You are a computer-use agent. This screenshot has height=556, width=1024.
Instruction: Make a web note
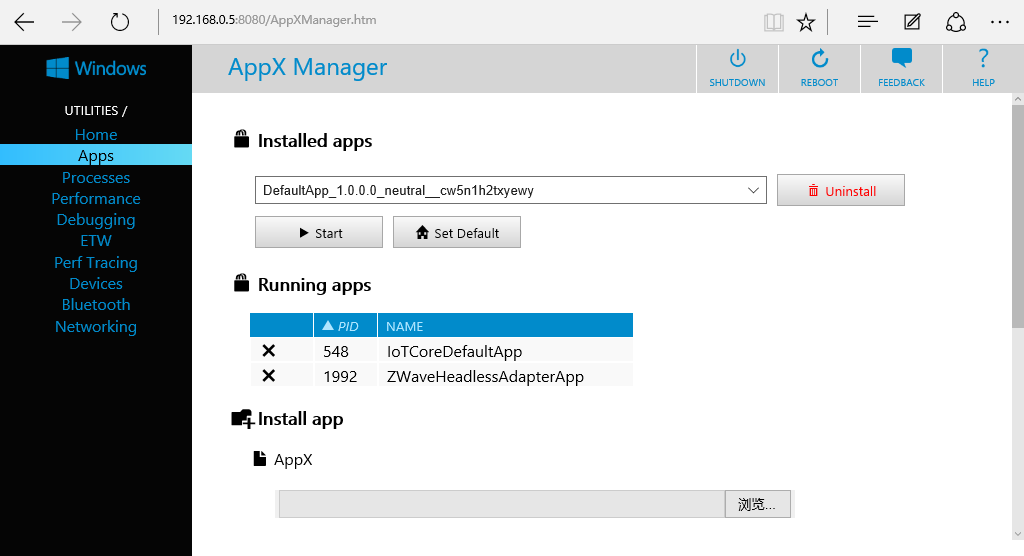coord(912,22)
